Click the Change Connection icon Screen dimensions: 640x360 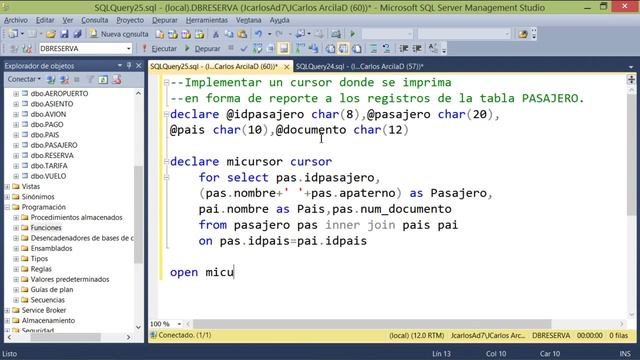(x=27, y=49)
